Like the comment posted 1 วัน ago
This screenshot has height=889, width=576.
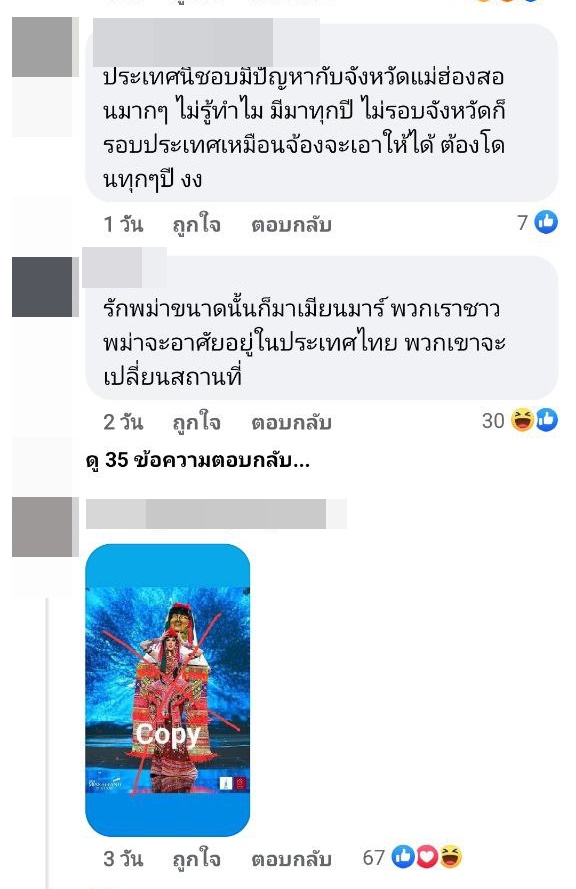point(196,225)
